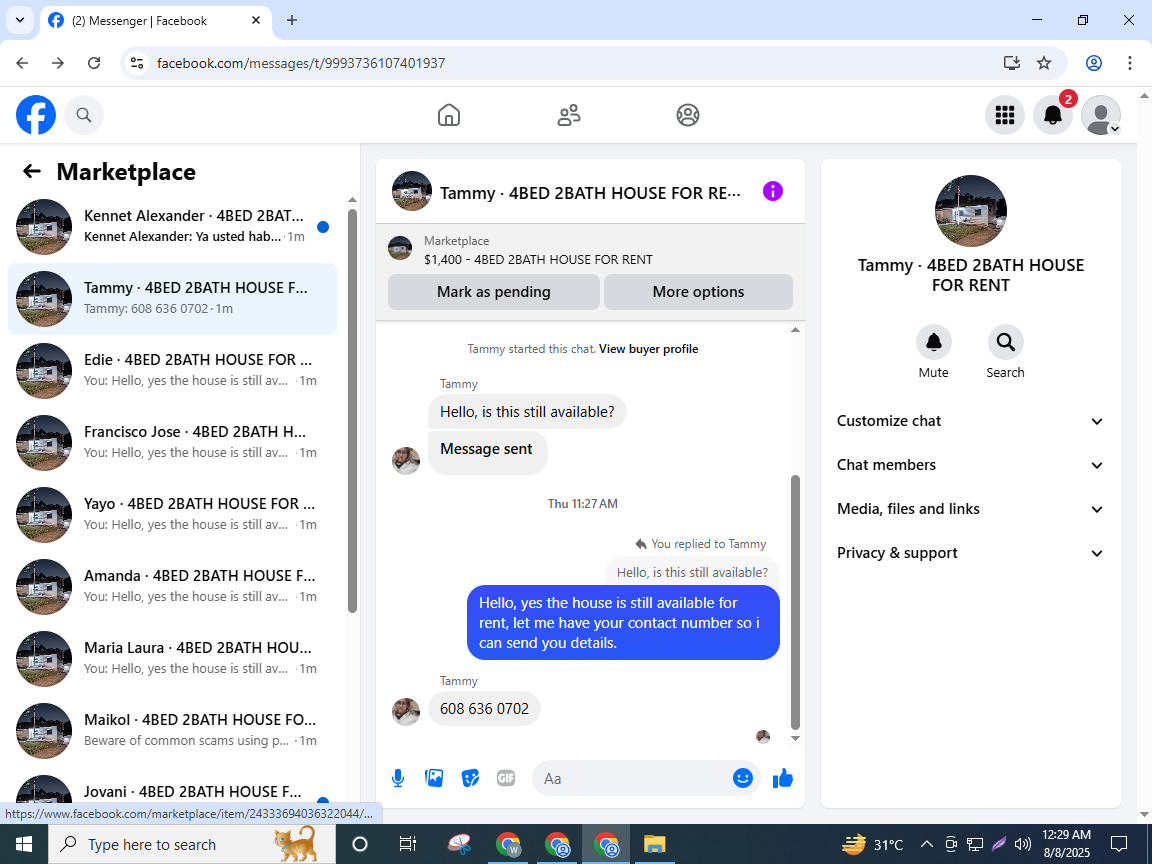Image resolution: width=1152 pixels, height=864 pixels.
Task: Open the Chrome profile icon
Action: pyautogui.click(x=1094, y=63)
